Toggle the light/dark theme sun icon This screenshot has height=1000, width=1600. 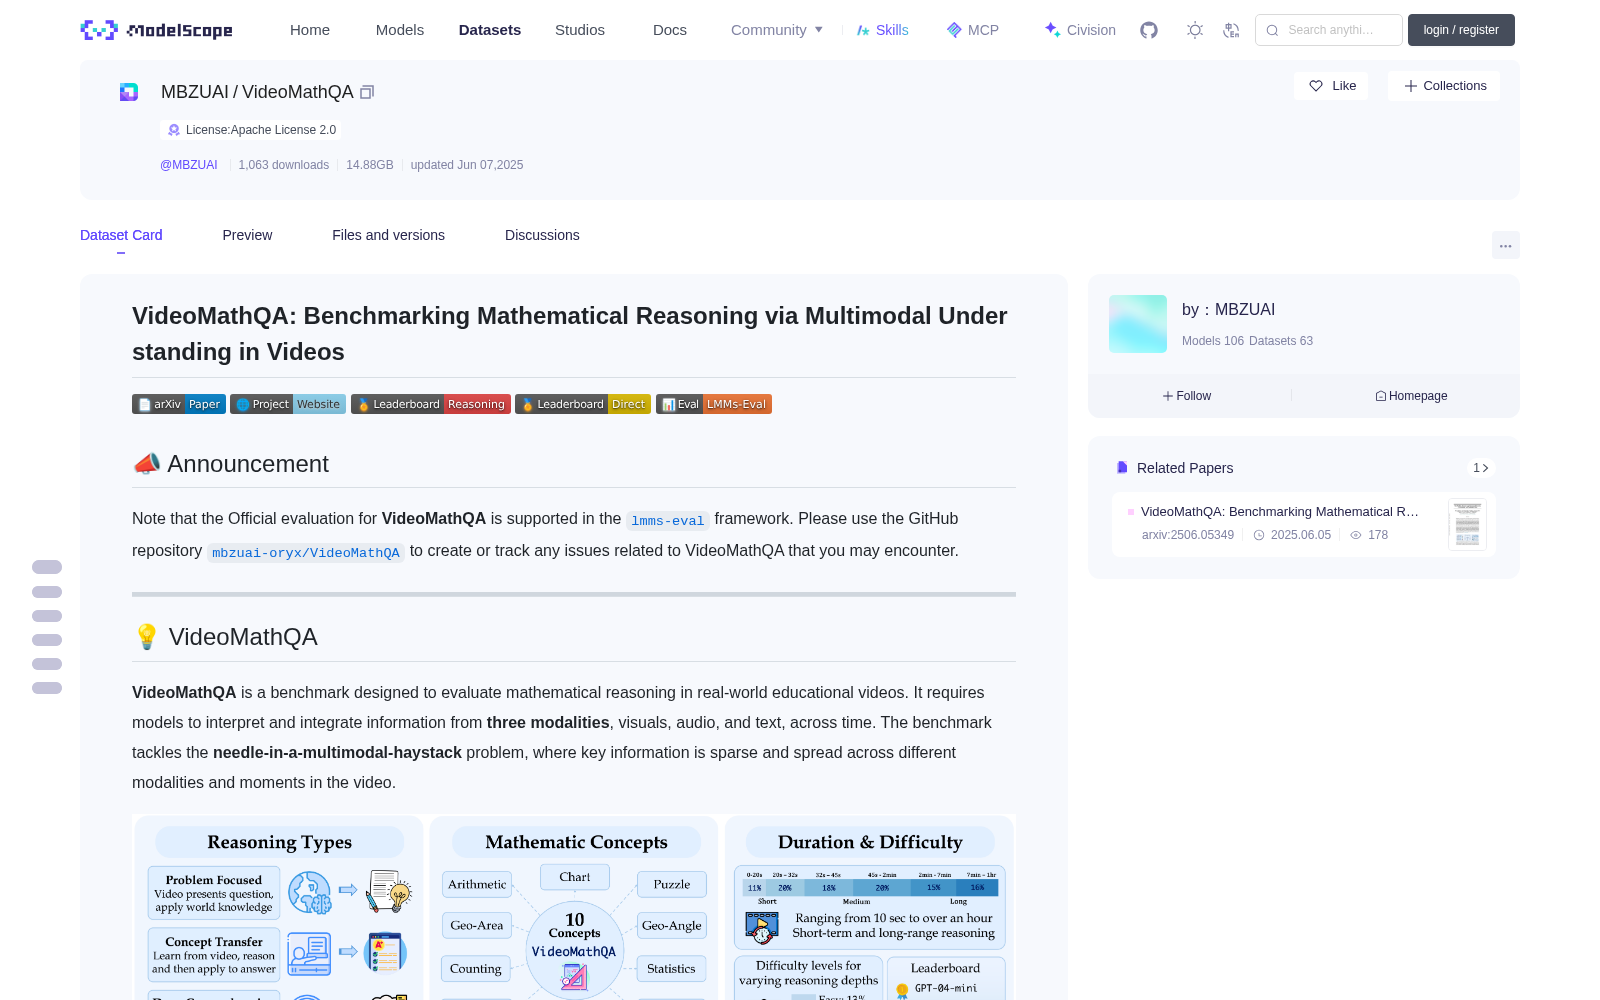tap(1195, 30)
